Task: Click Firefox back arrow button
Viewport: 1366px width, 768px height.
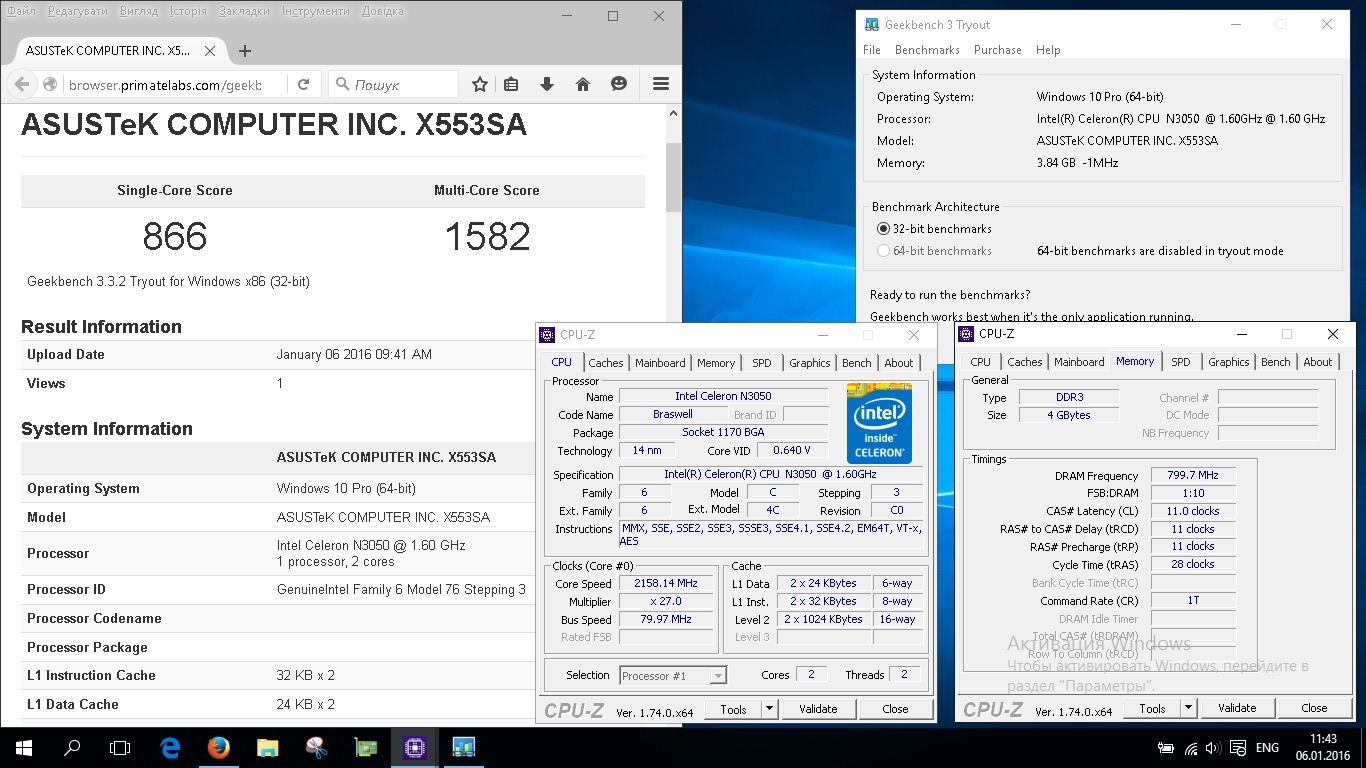Action: point(20,85)
